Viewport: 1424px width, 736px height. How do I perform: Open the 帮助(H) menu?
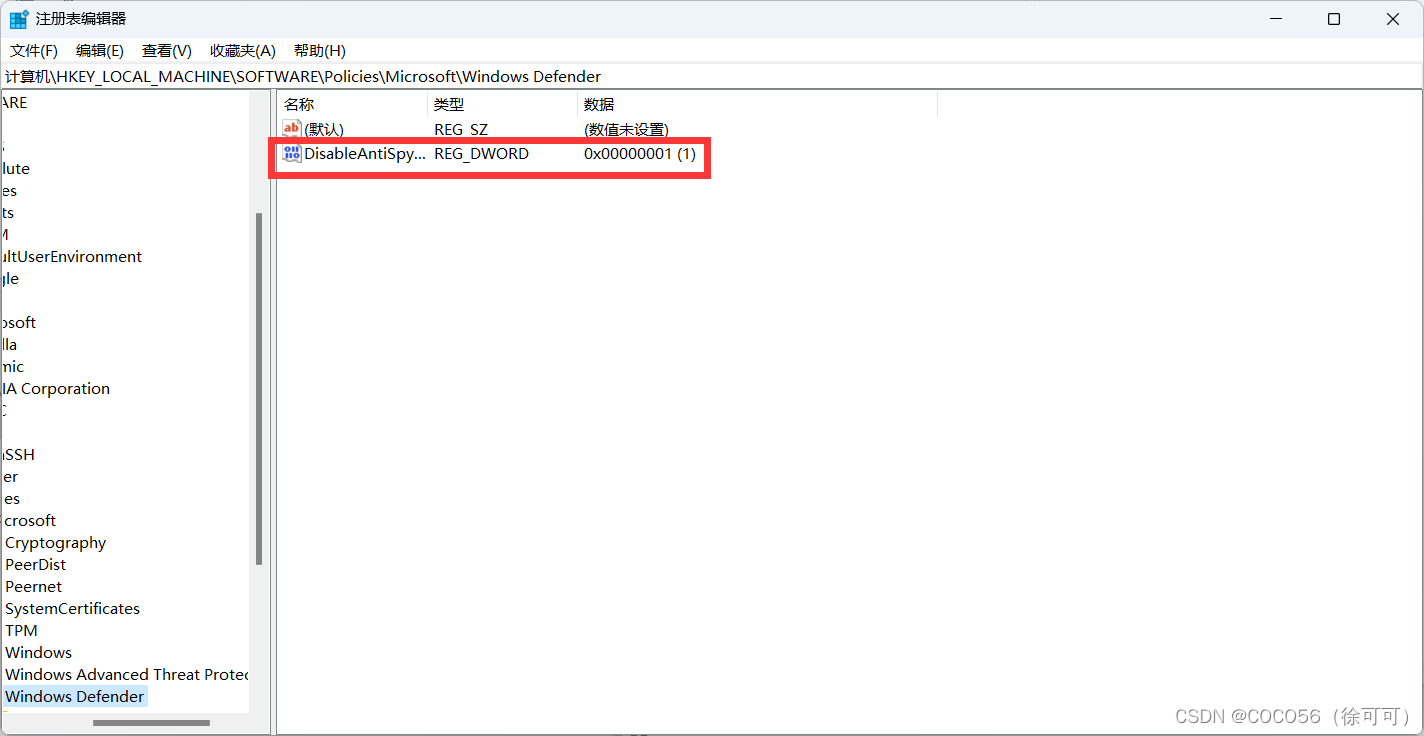320,50
